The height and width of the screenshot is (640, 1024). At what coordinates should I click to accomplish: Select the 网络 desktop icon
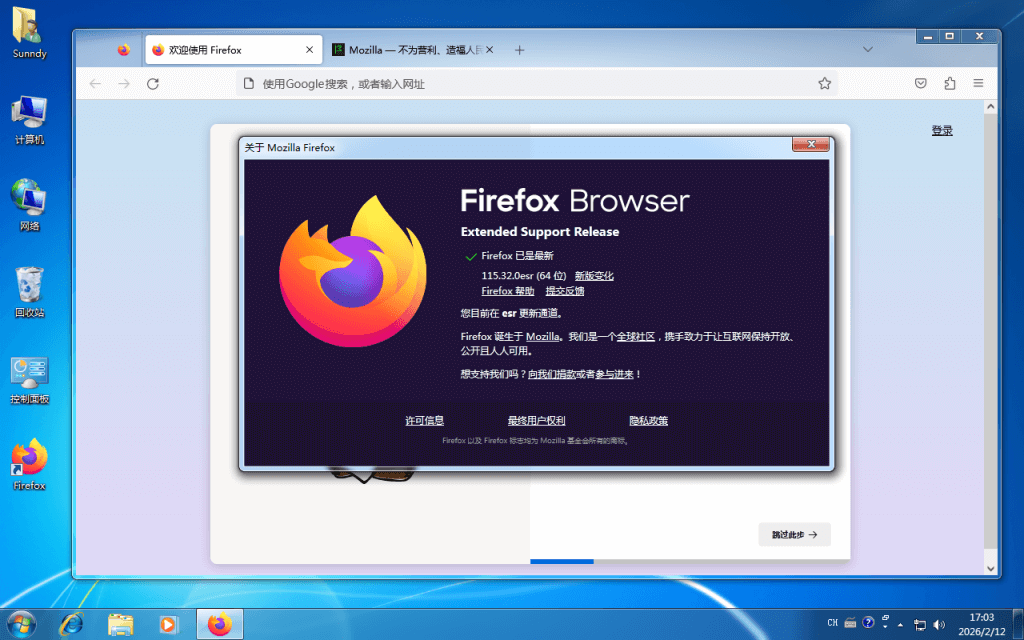(29, 206)
